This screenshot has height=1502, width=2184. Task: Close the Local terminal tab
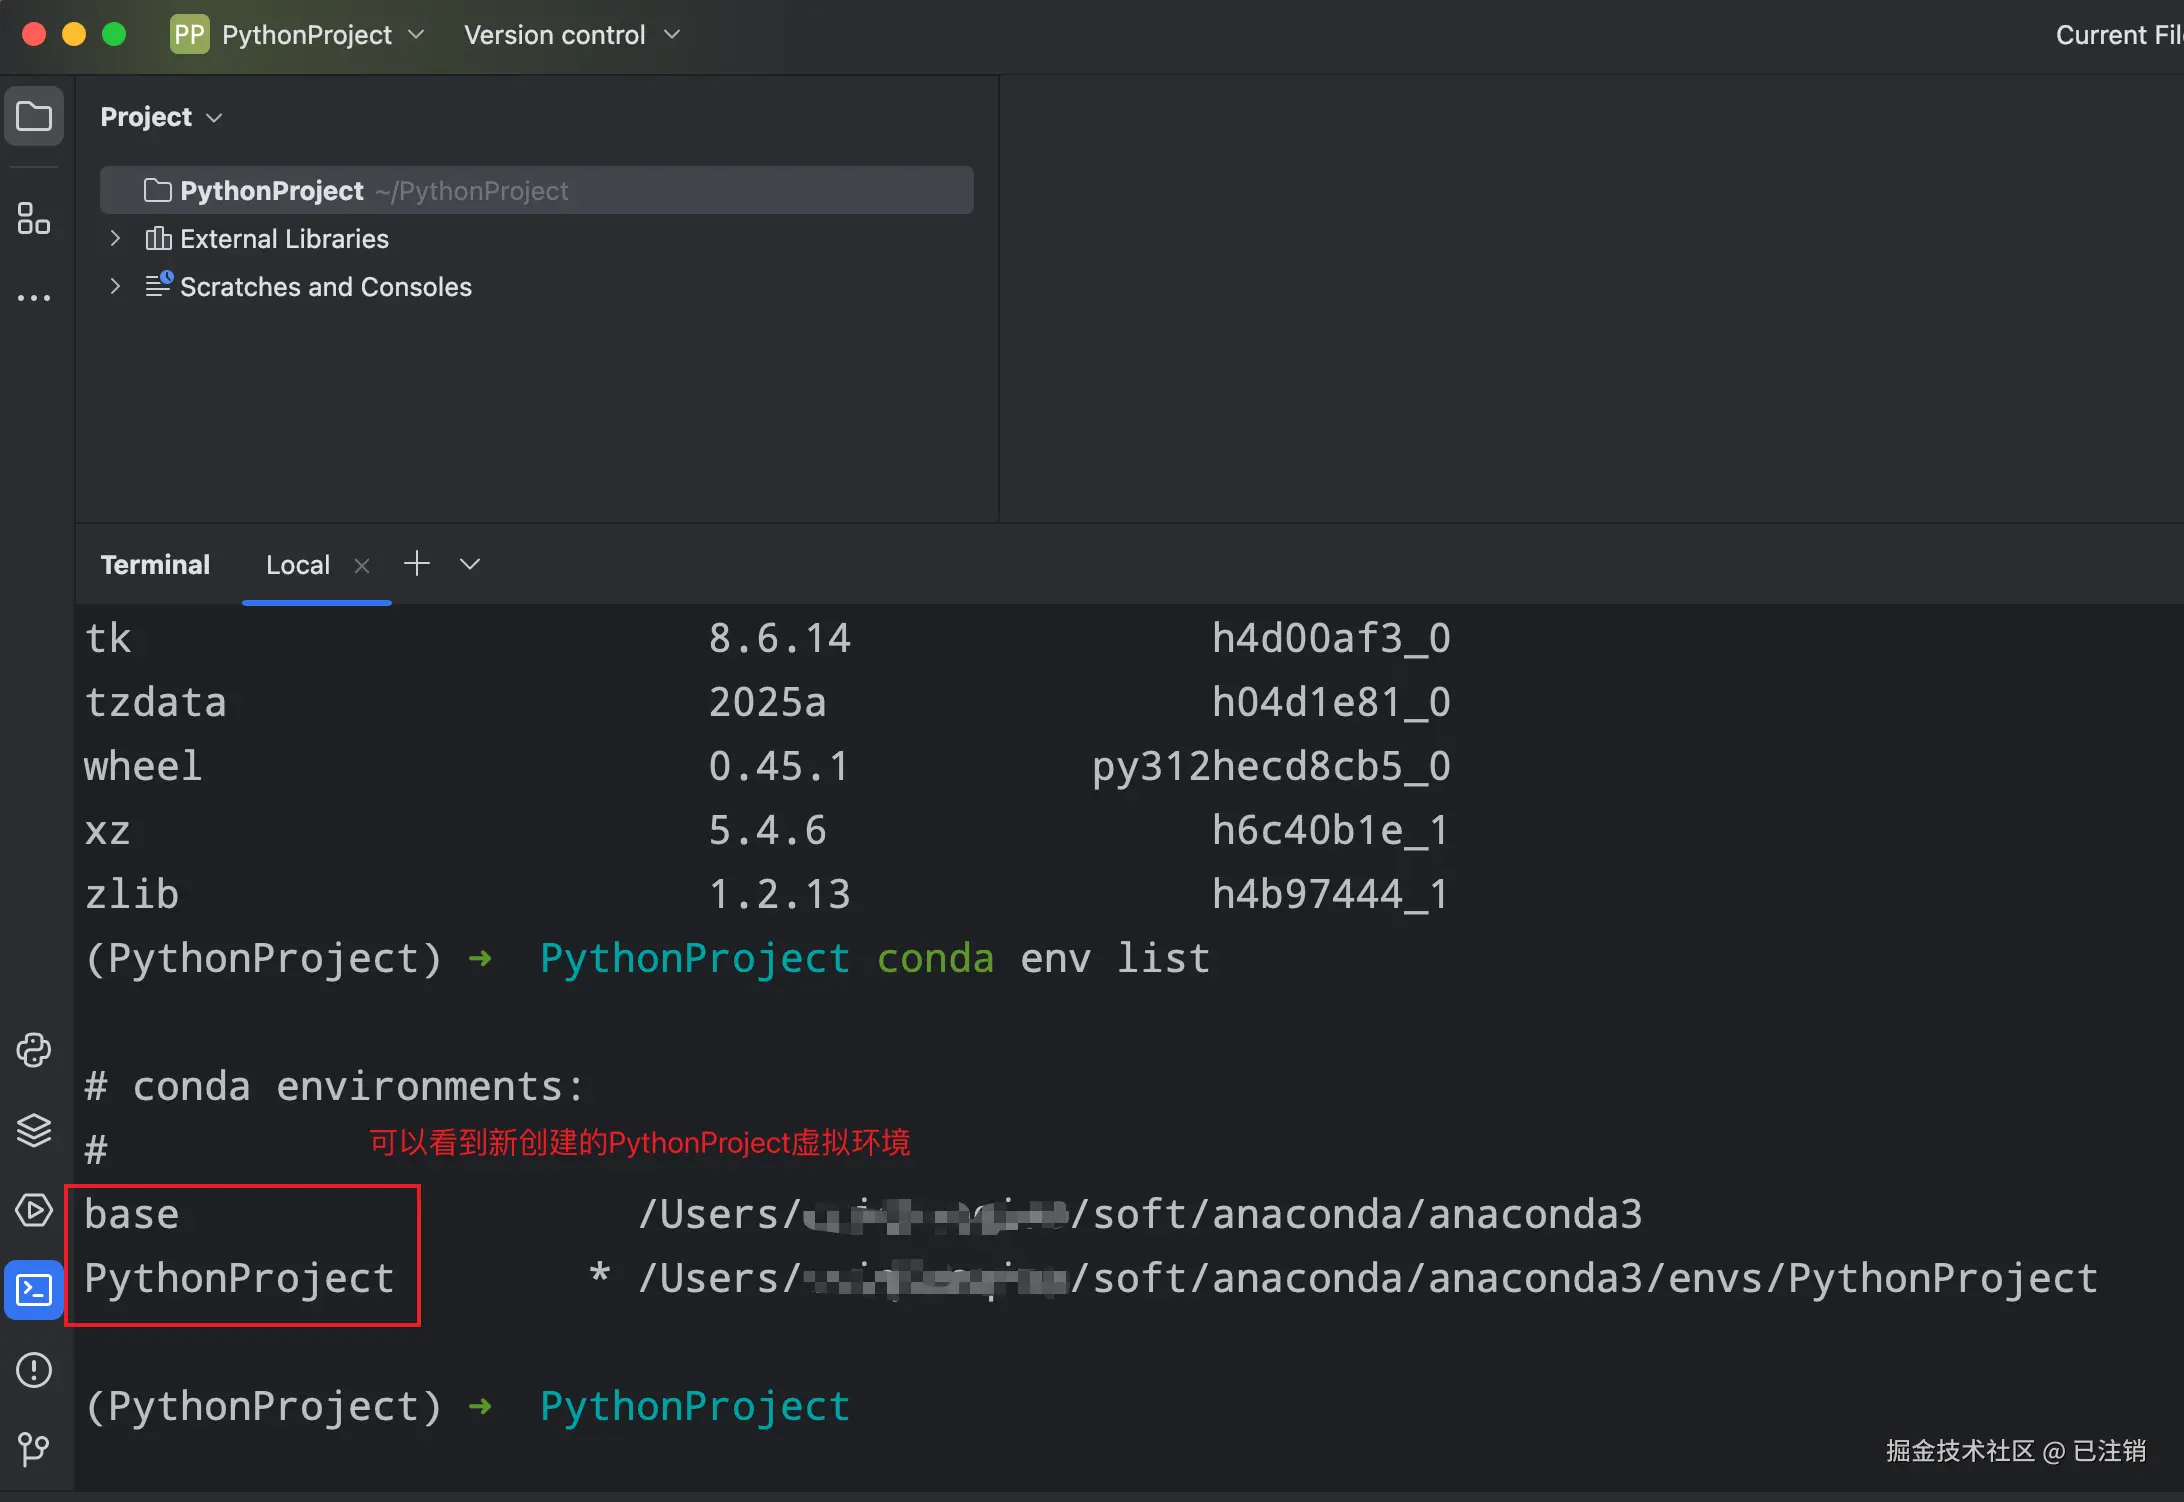click(x=362, y=566)
